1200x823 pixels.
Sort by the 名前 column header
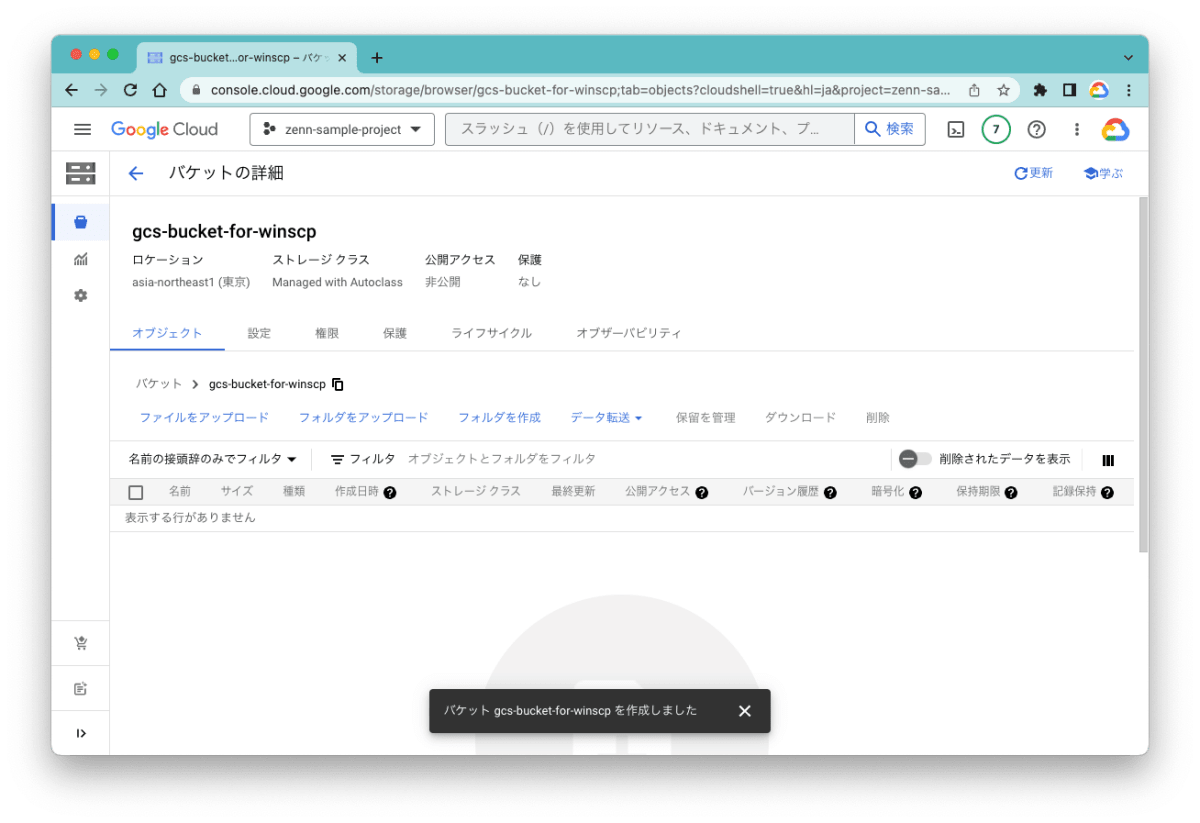179,492
